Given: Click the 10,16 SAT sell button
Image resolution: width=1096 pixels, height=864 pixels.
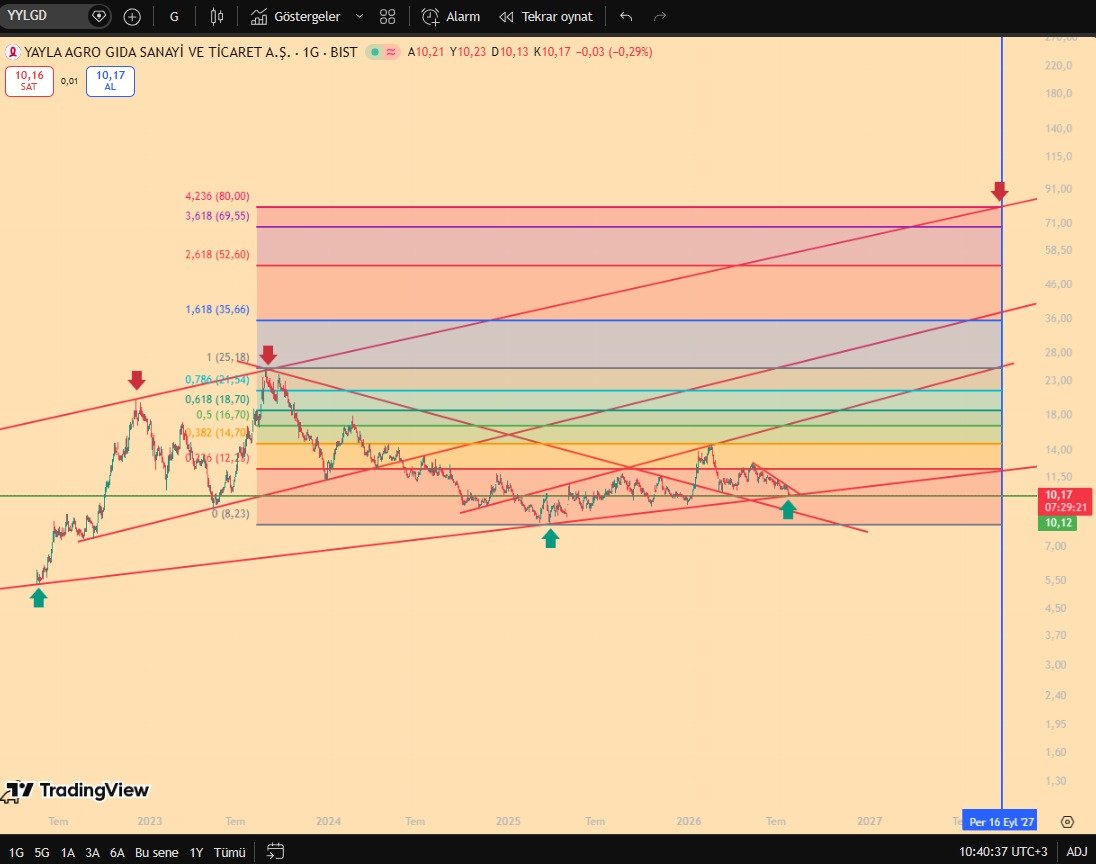Looking at the screenshot, I should click(29, 81).
